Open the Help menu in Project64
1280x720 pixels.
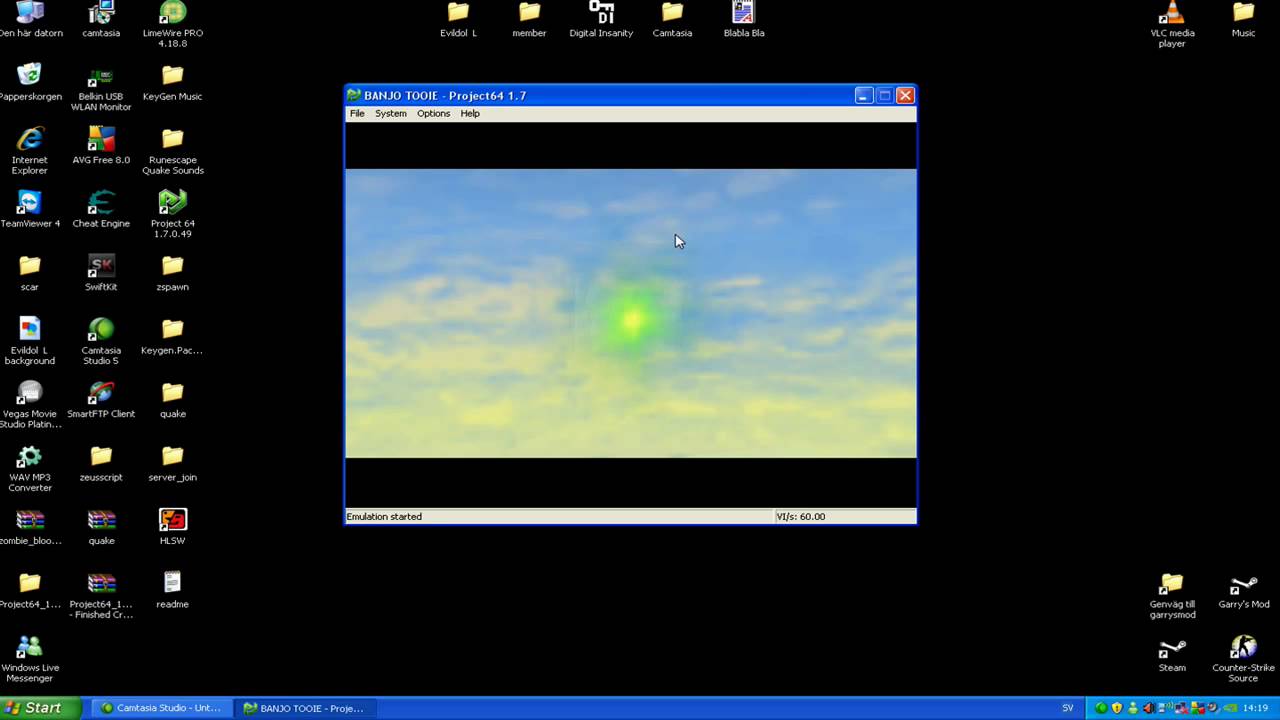click(470, 113)
